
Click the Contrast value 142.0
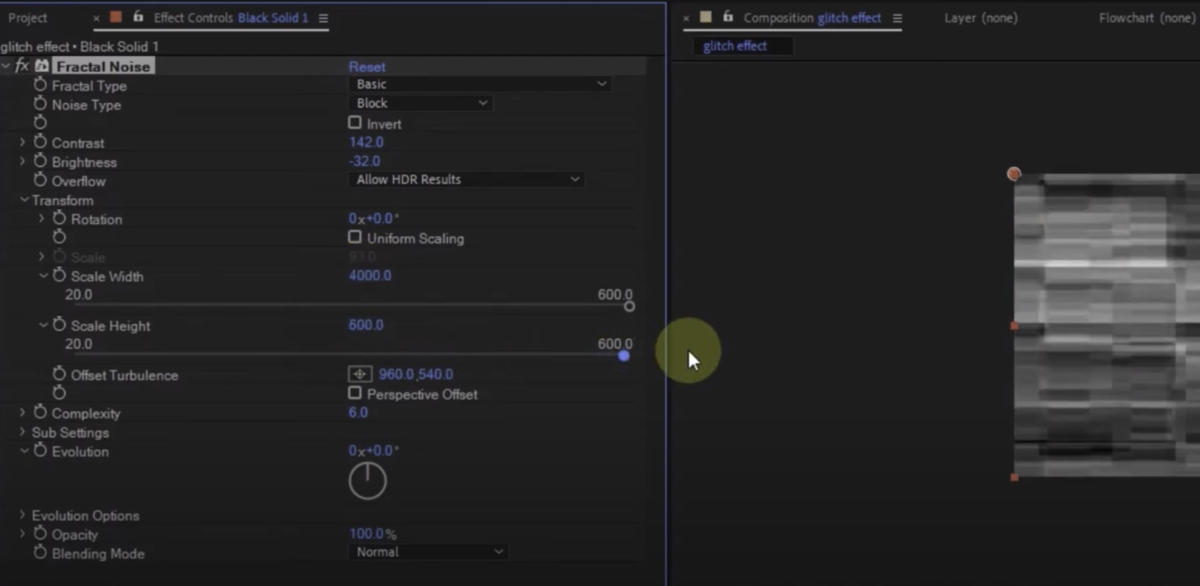[x=366, y=142]
